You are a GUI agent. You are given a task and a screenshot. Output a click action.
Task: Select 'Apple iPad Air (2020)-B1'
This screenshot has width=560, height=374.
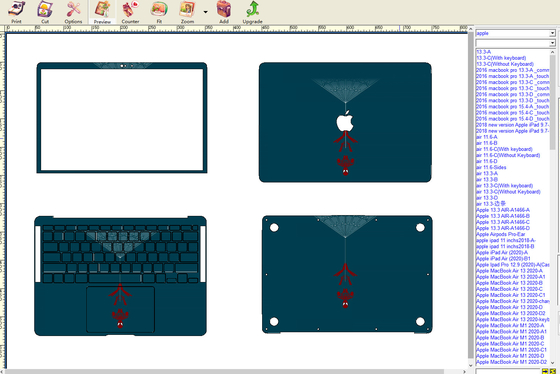tap(503, 258)
